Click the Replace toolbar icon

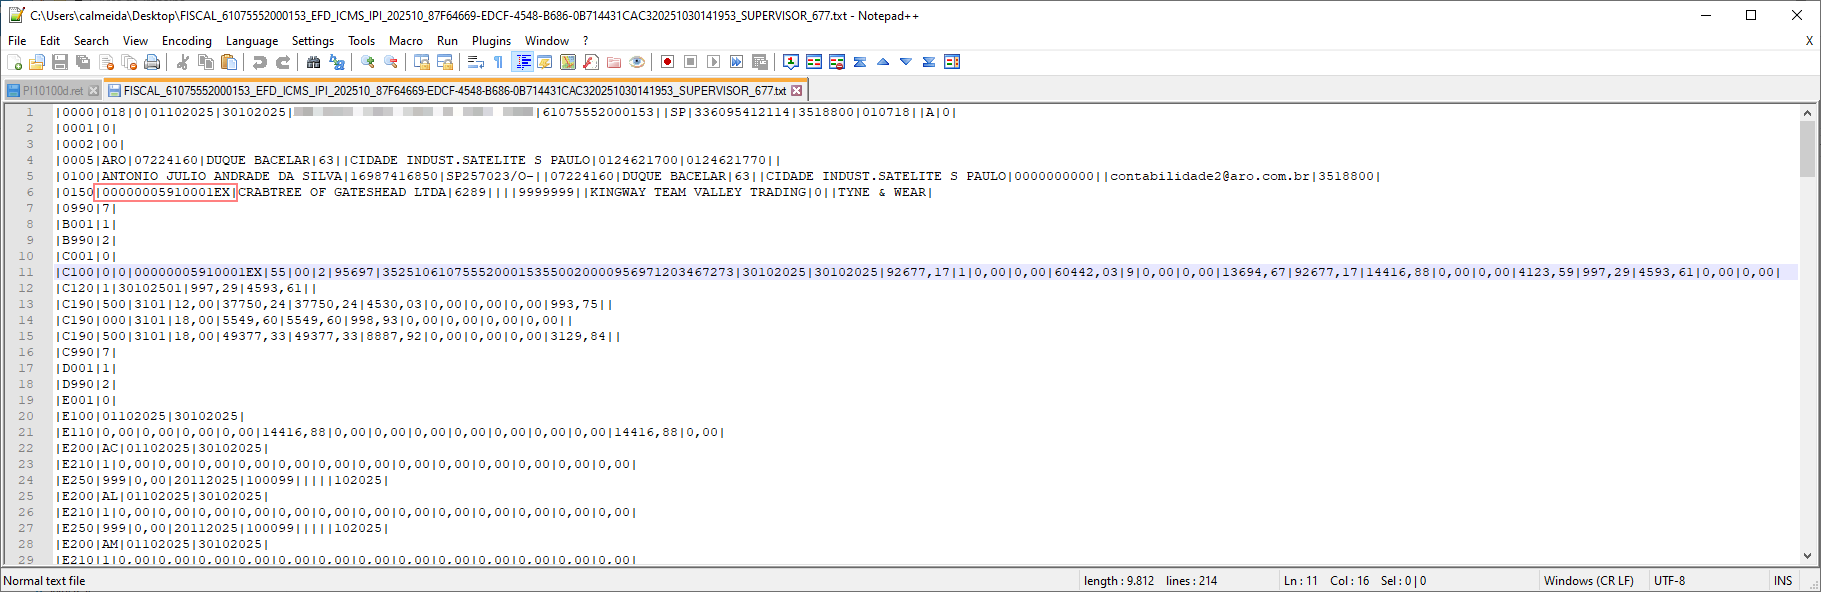[337, 62]
